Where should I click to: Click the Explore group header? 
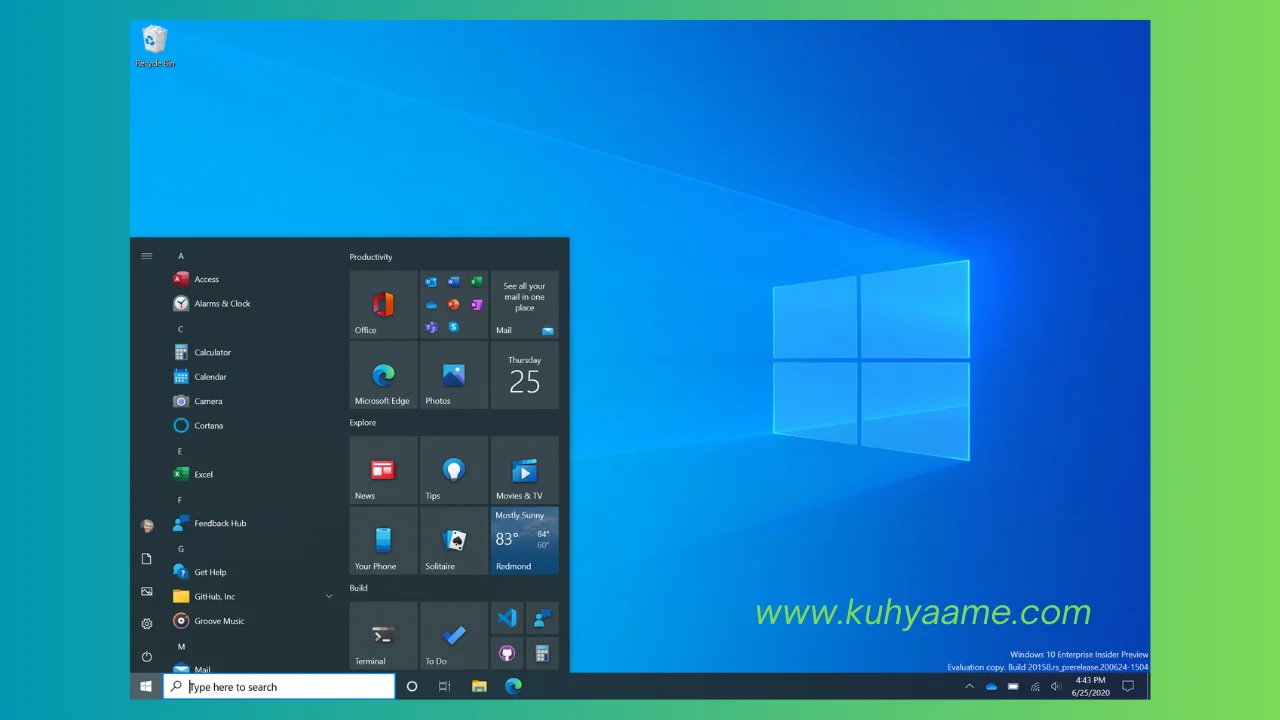click(363, 422)
